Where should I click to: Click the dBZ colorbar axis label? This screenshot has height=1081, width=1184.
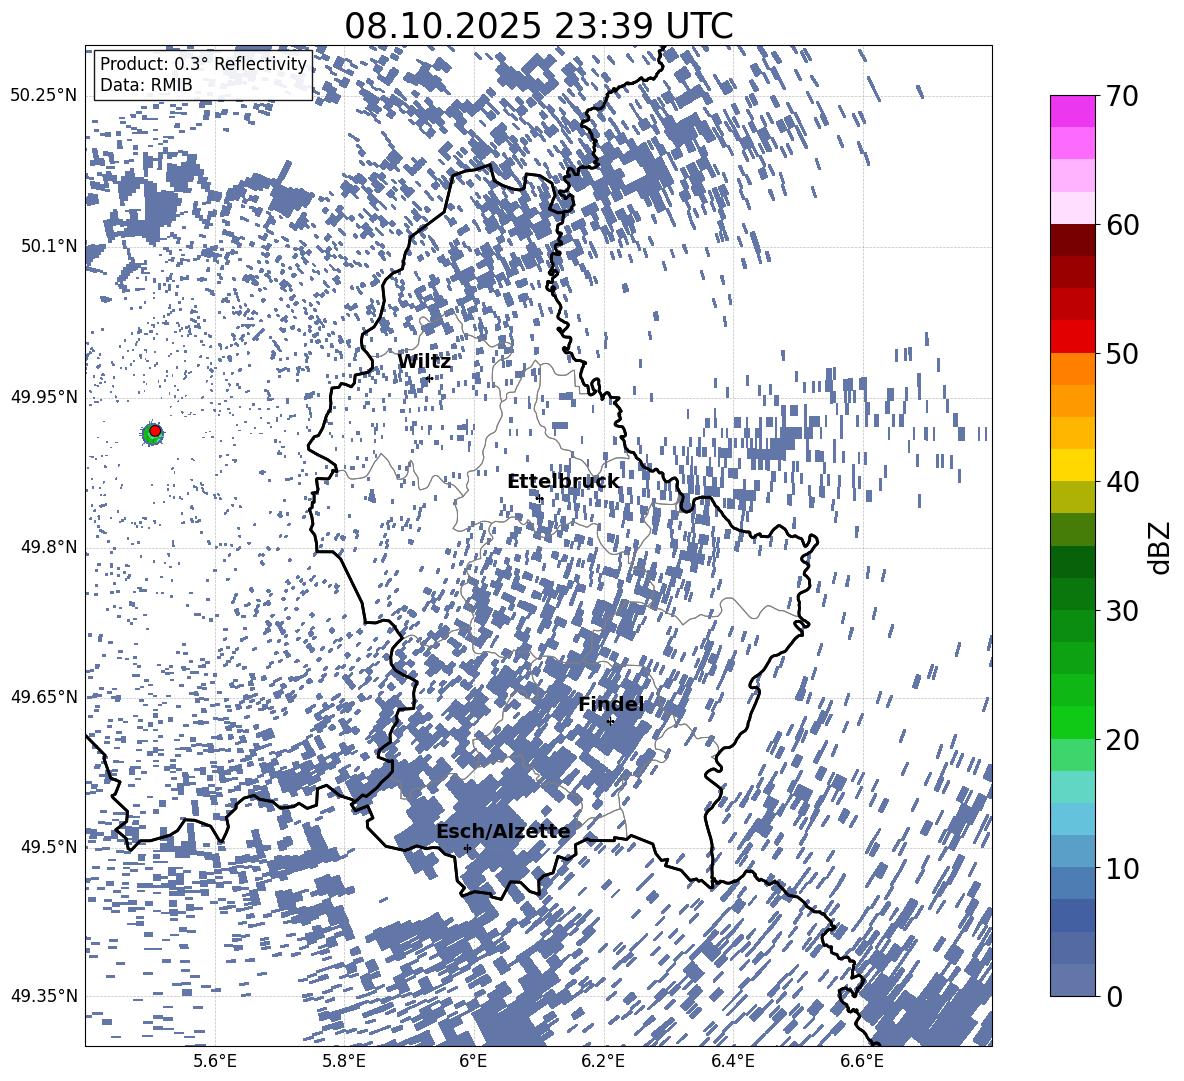1158,547
